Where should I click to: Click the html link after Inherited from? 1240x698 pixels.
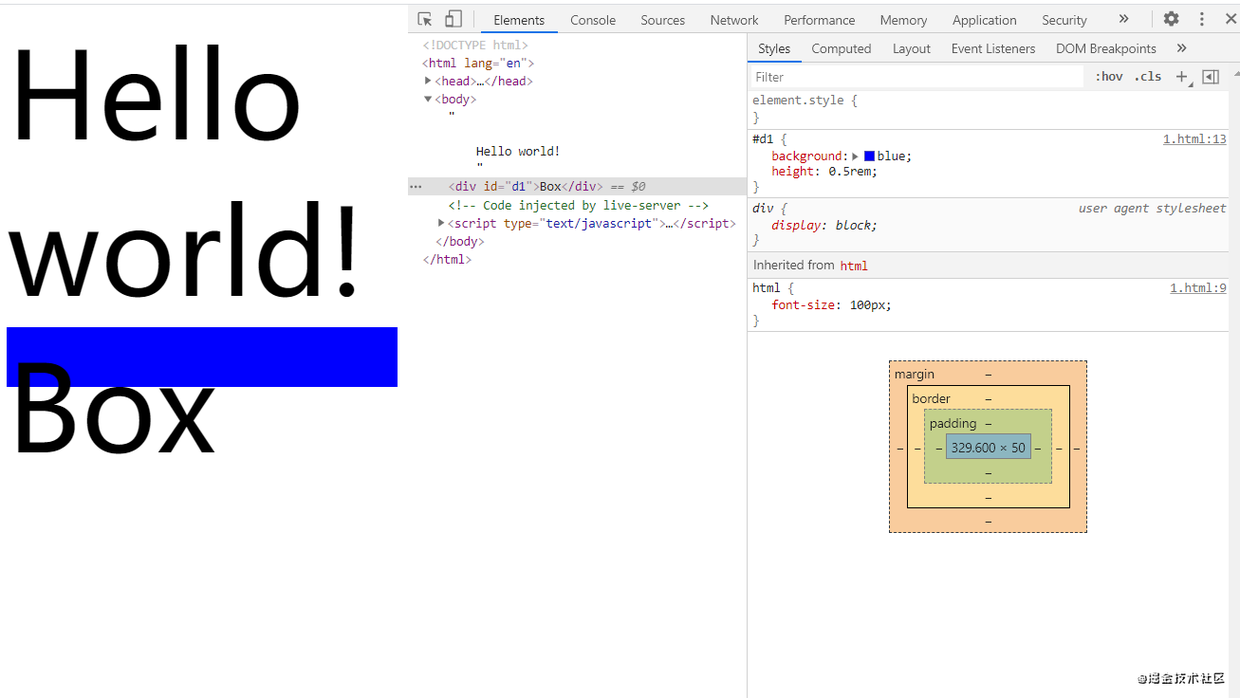[x=854, y=265]
